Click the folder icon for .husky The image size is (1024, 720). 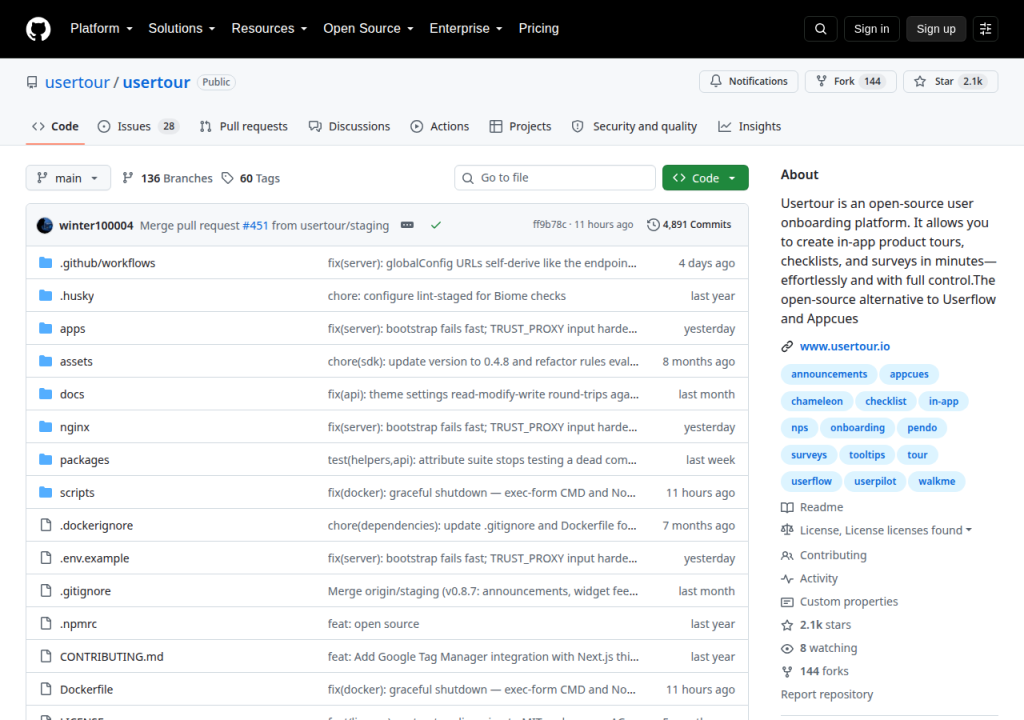point(45,295)
